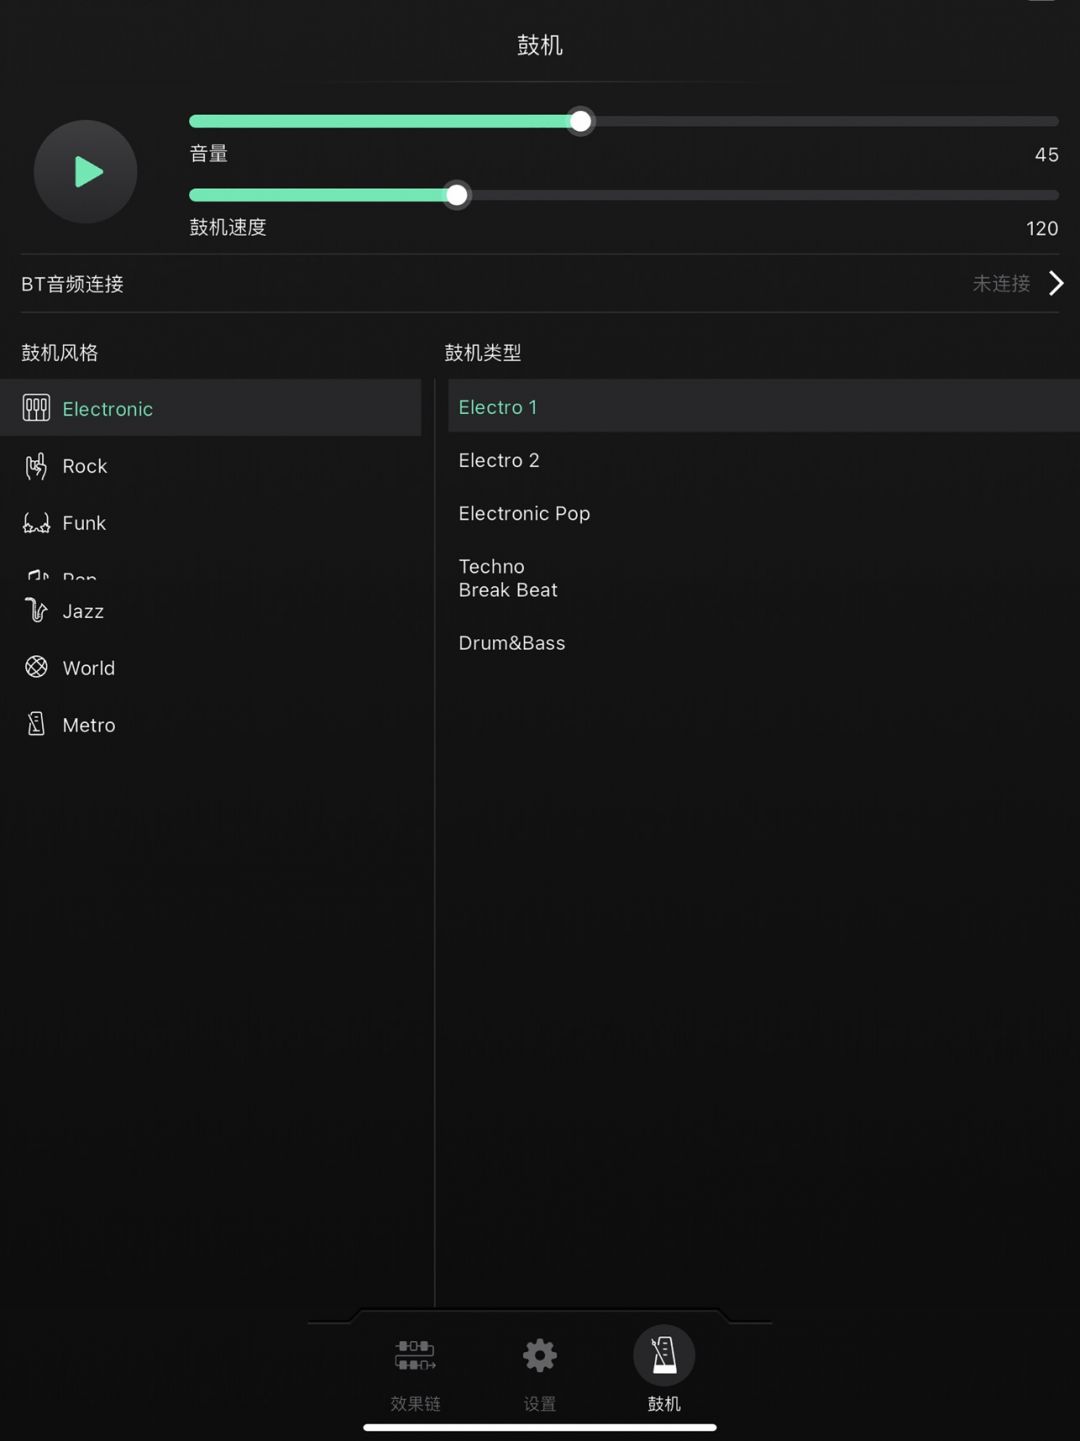Choose Drum&Bass from drum types

512,643
